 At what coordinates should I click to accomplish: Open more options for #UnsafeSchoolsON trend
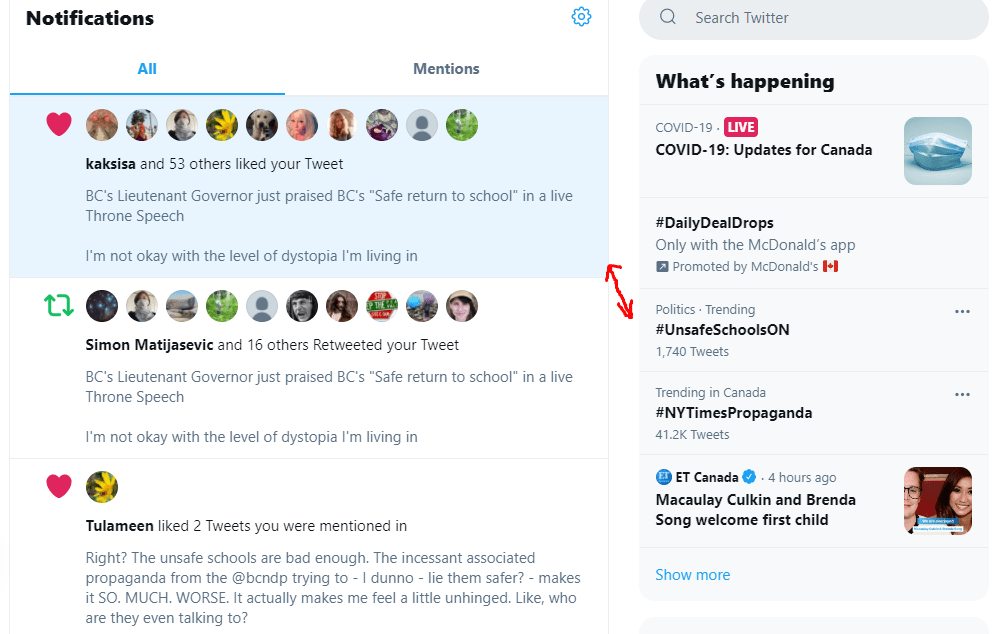[962, 311]
